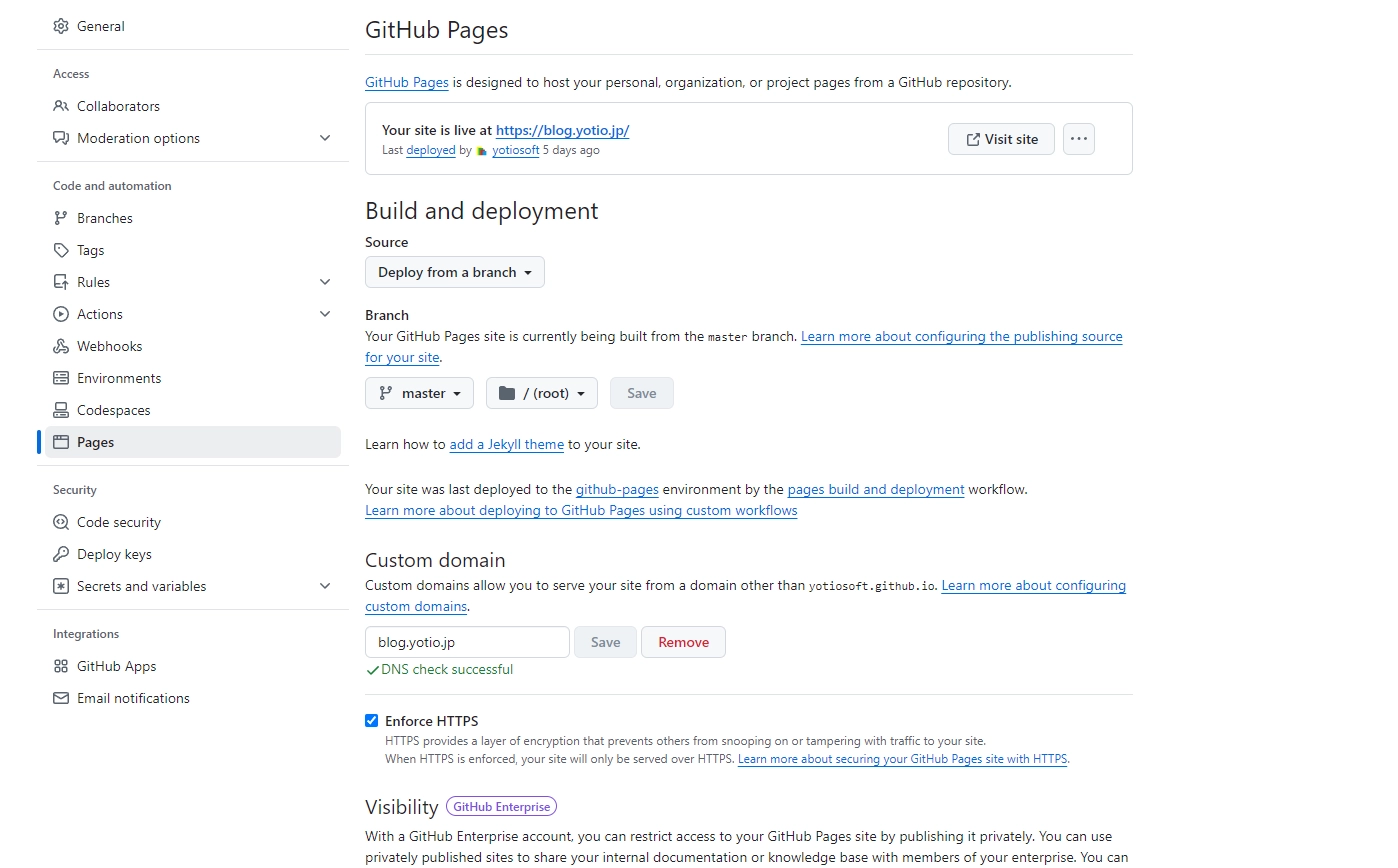Screen dimensions: 1398x868
Task: Click the General gear icon
Action: point(61,26)
